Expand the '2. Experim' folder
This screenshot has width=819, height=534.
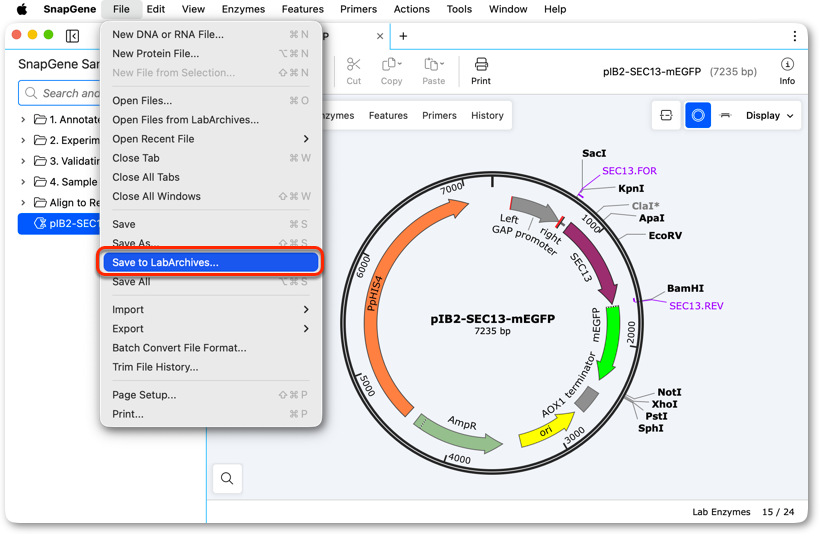click(23, 141)
